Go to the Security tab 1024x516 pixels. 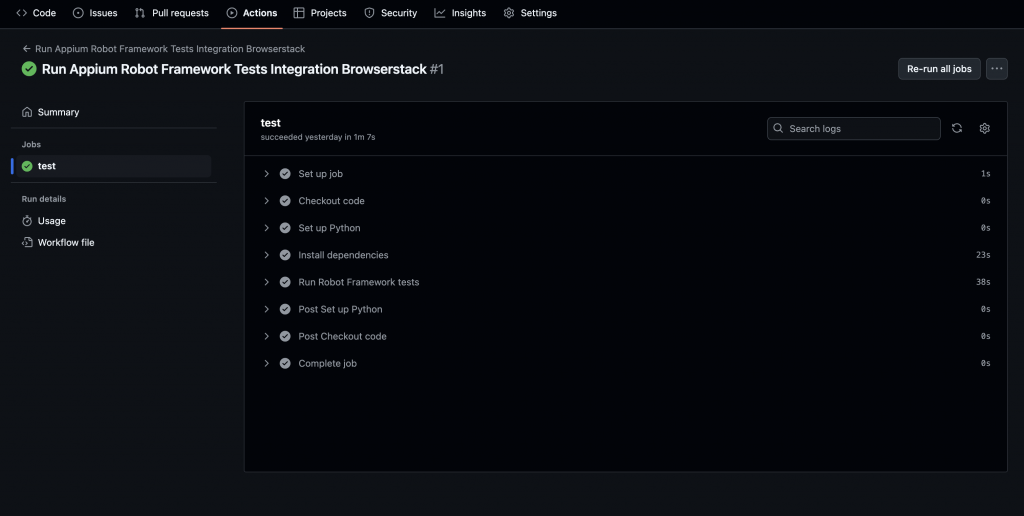pyautogui.click(x=390, y=13)
